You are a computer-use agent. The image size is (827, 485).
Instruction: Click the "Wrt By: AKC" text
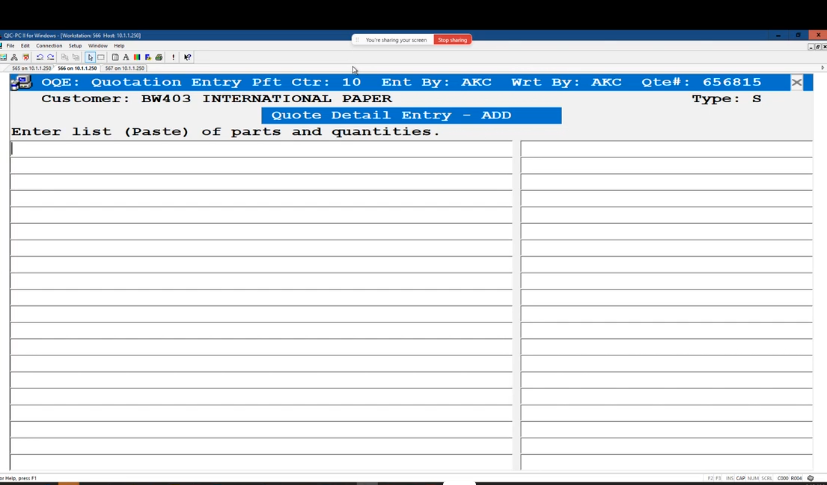[566, 82]
